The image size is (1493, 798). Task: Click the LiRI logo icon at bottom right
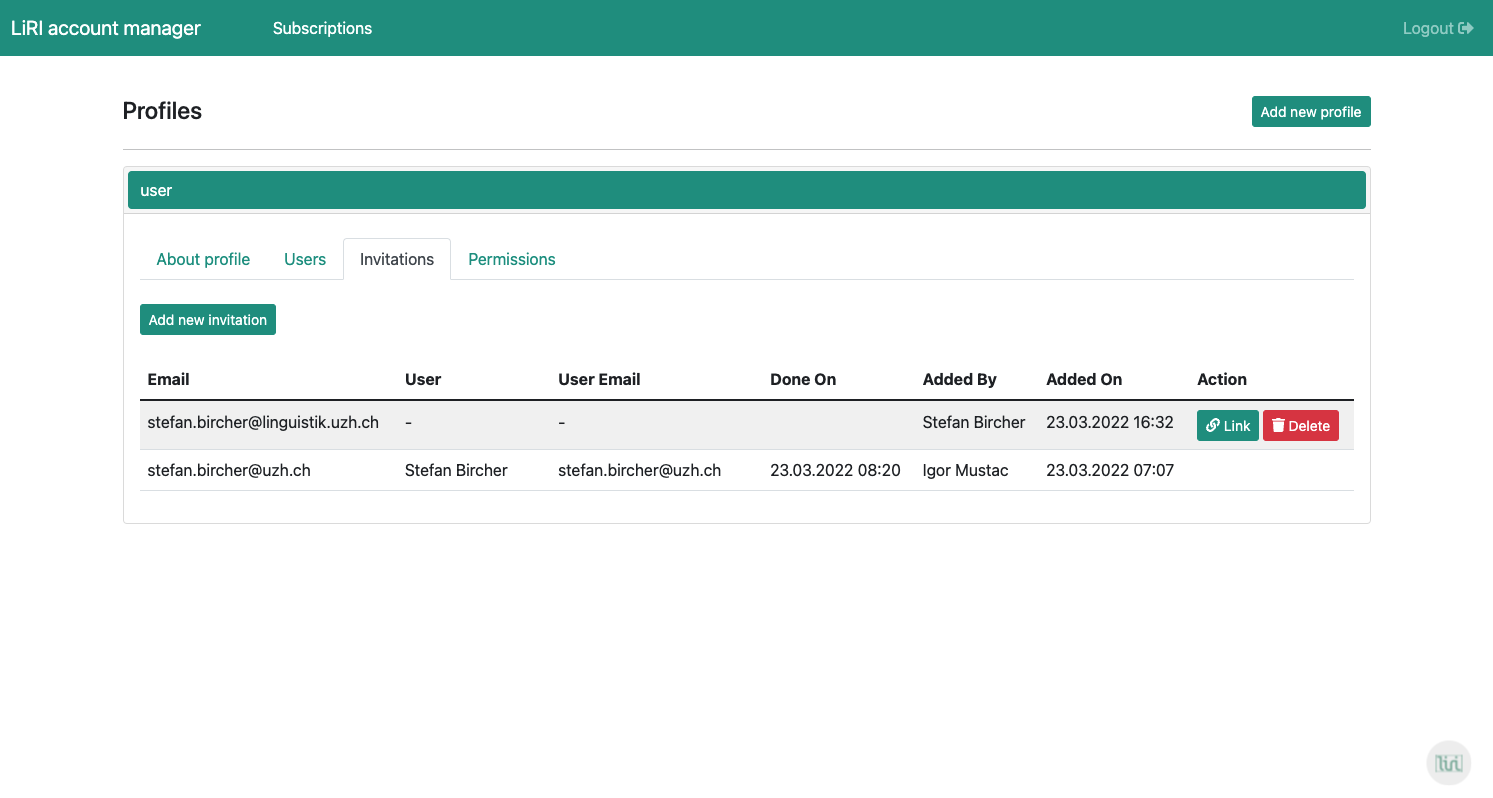pos(1448,763)
